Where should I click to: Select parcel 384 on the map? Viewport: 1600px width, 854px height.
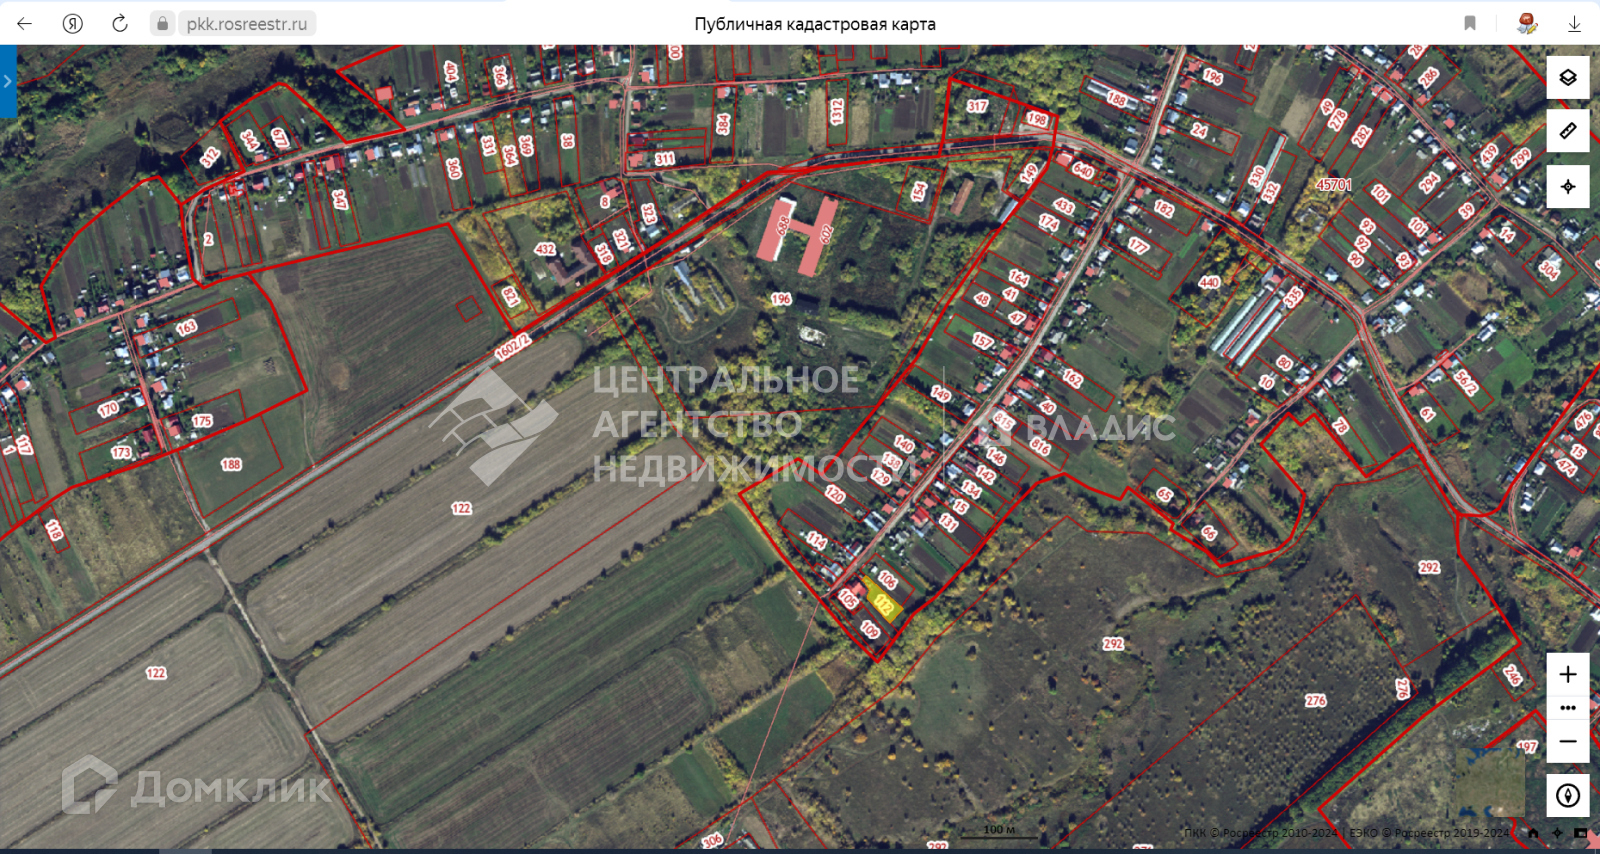click(x=723, y=124)
